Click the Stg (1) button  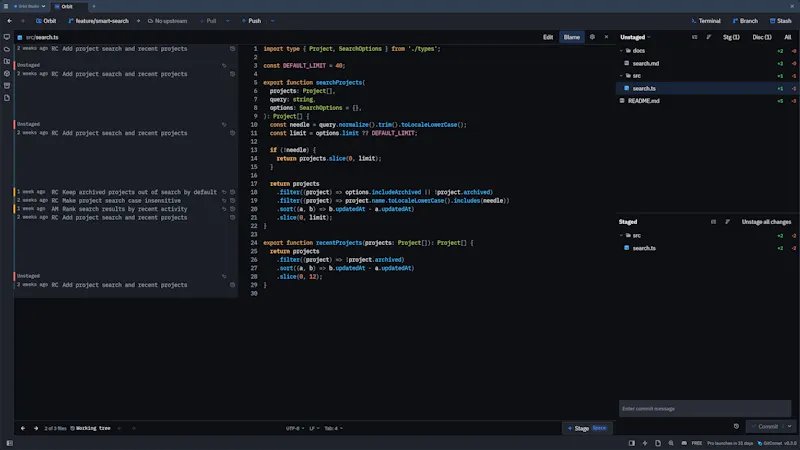point(731,37)
